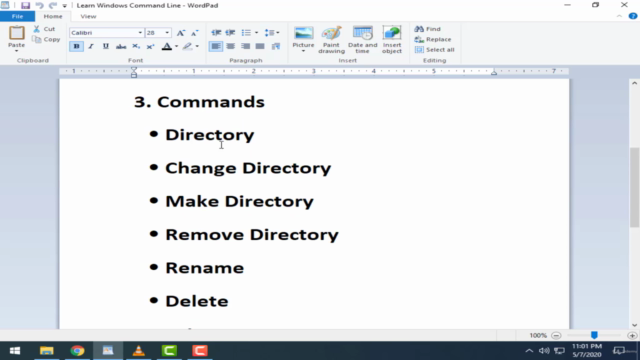Click the Find button
640x360 pixels.
tap(427, 29)
